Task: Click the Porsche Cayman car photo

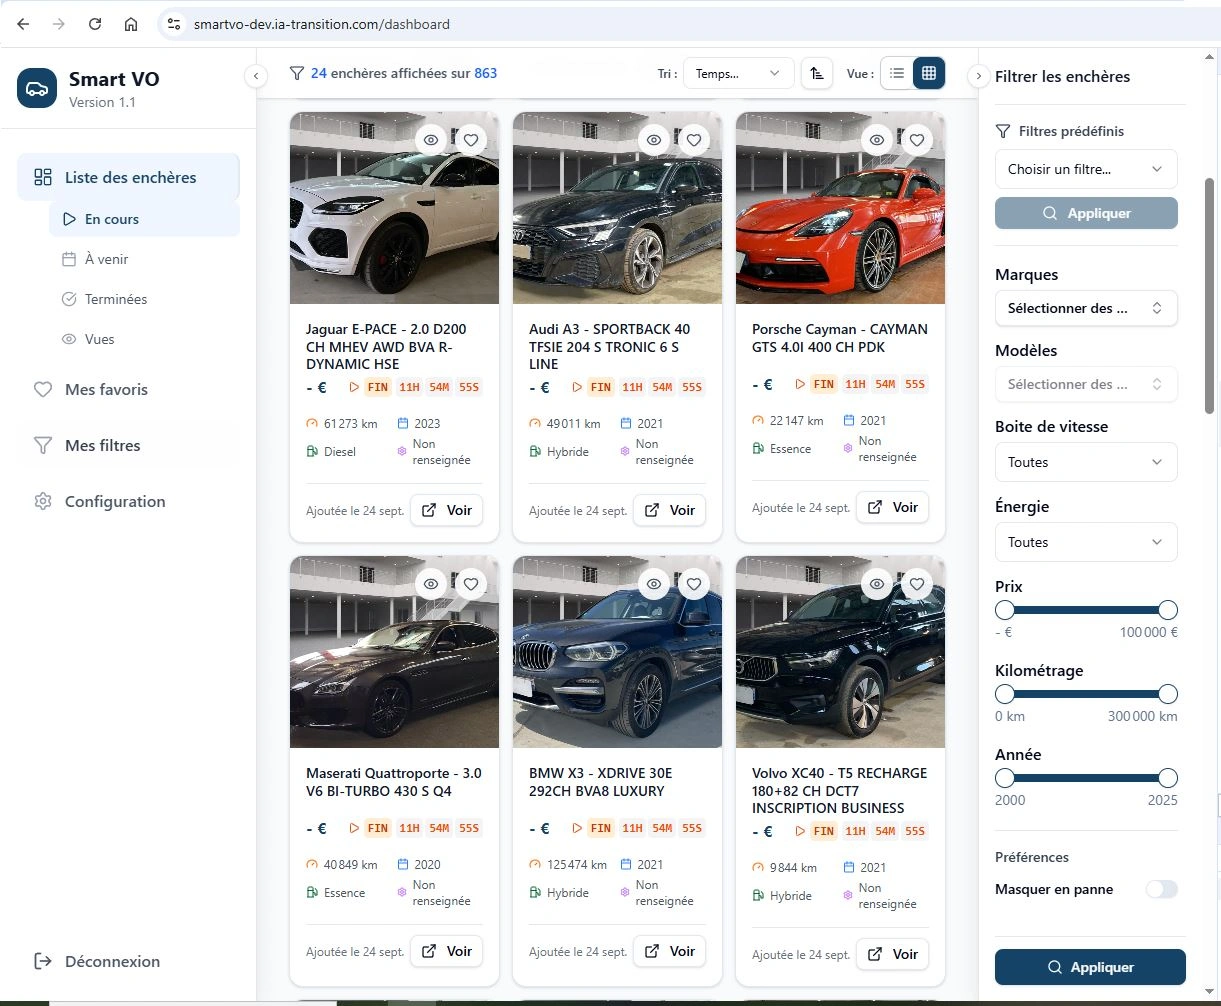Action: [840, 208]
